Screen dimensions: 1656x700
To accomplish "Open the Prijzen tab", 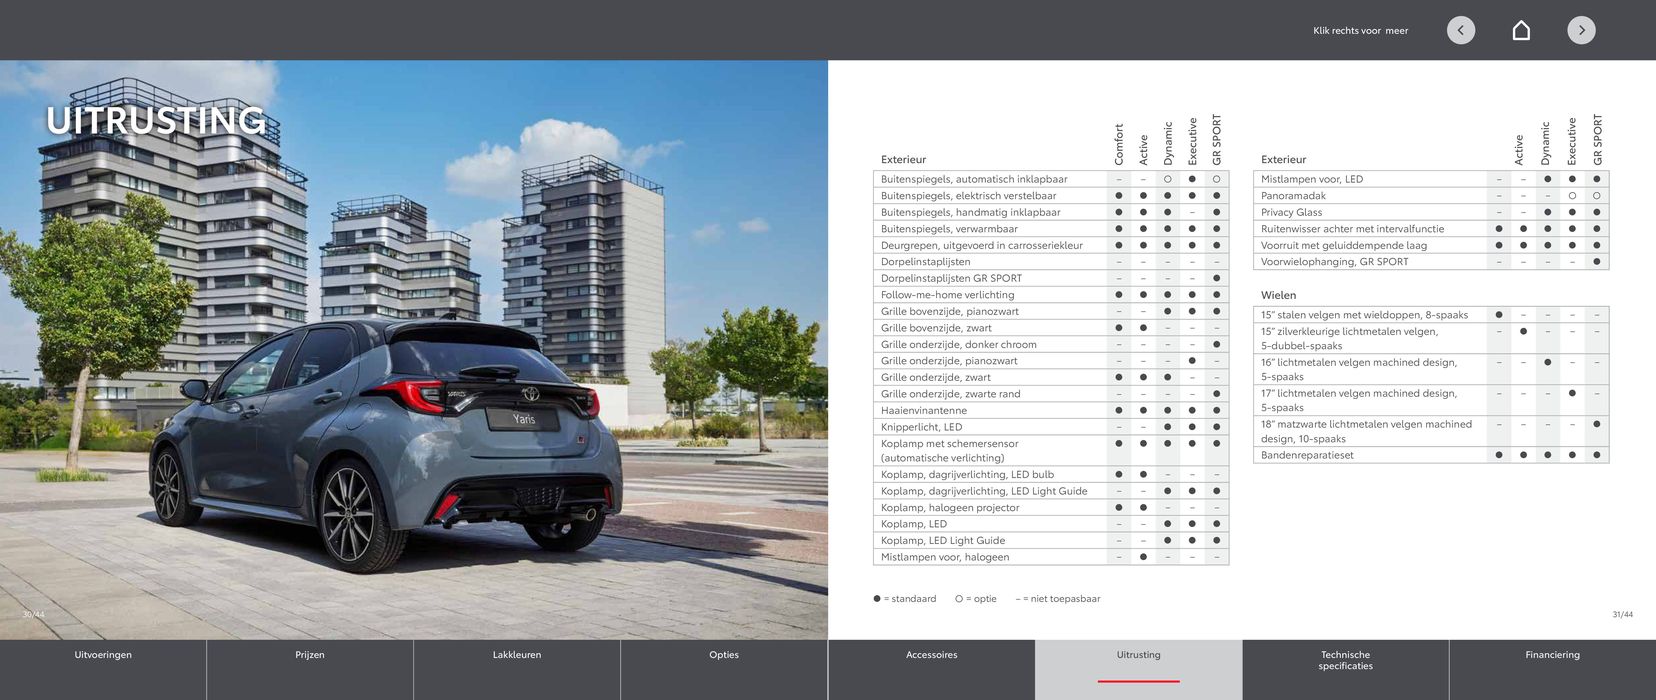I will (310, 655).
